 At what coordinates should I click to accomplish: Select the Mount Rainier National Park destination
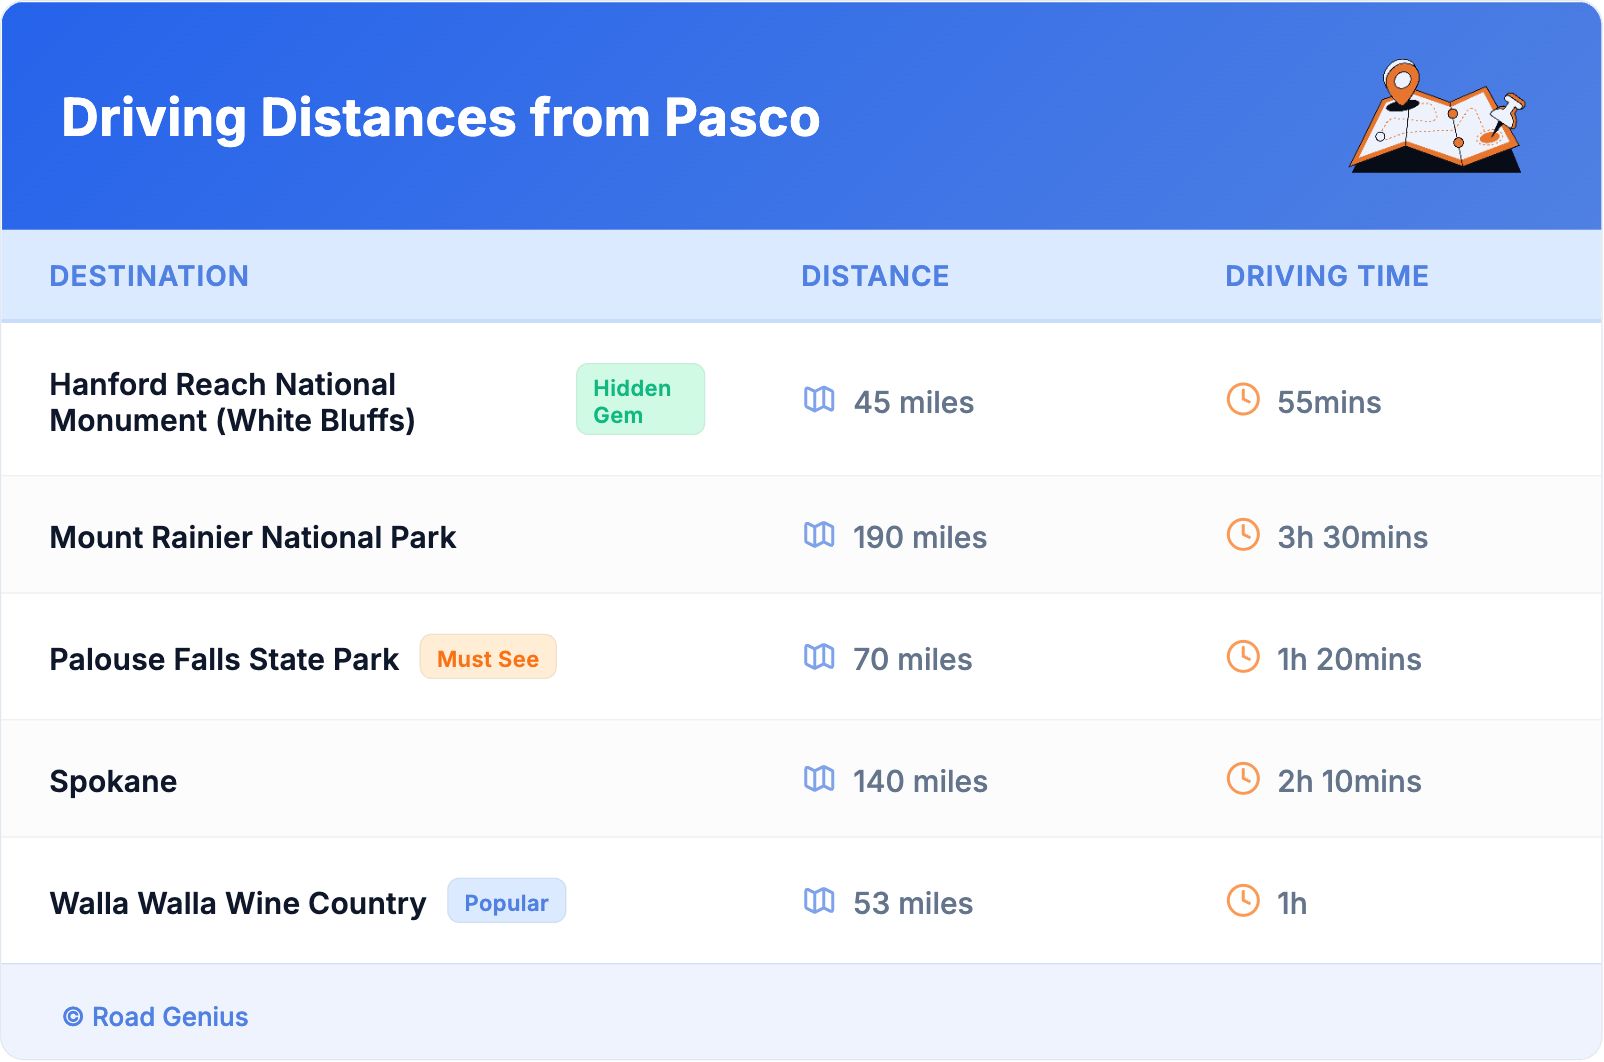pos(253,538)
